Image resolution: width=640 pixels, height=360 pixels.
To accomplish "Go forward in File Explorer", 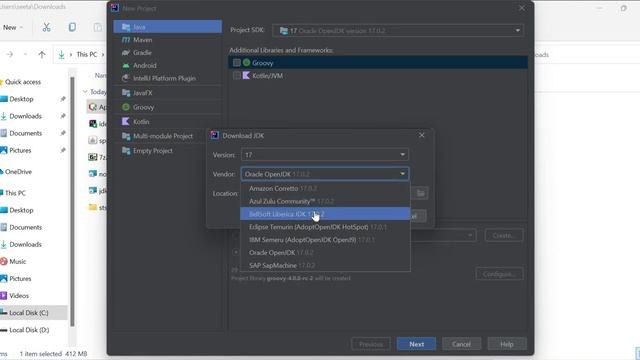I will tap(10, 54).
